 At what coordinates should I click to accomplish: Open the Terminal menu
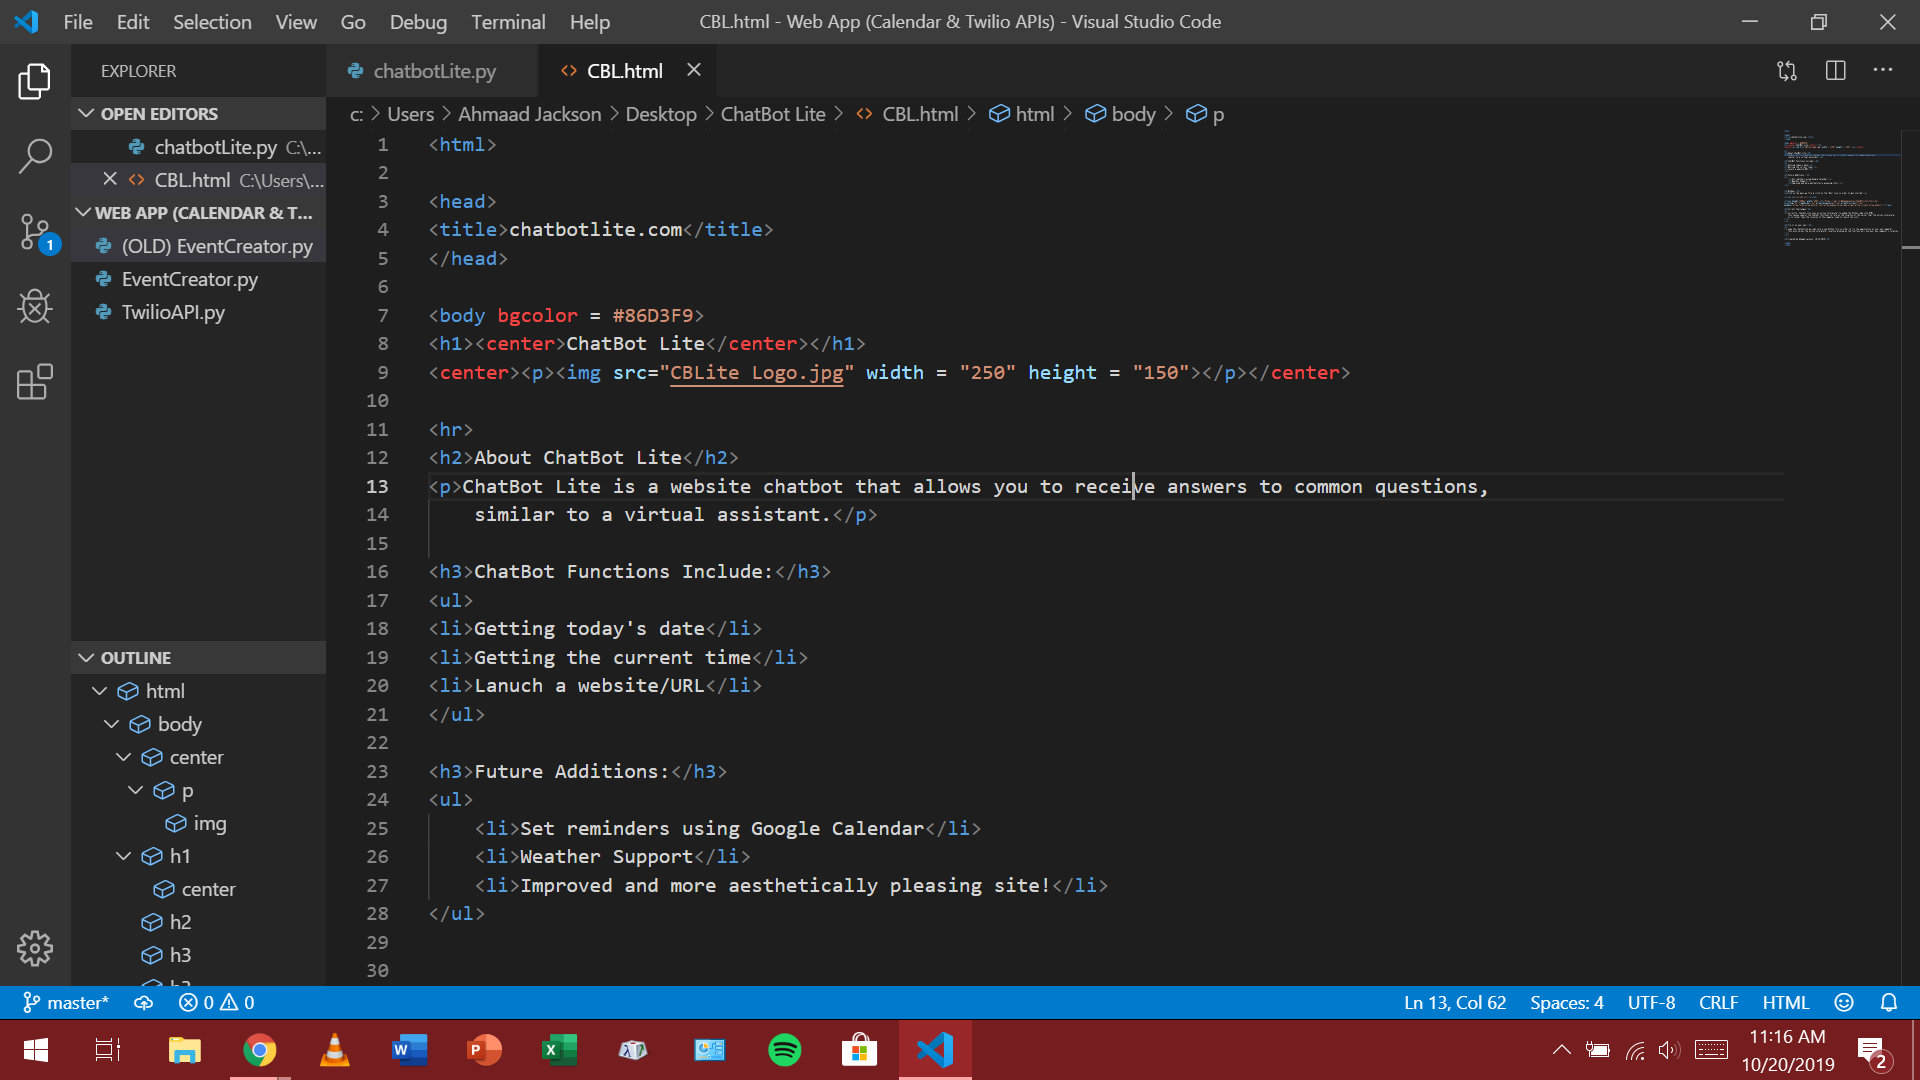[508, 22]
